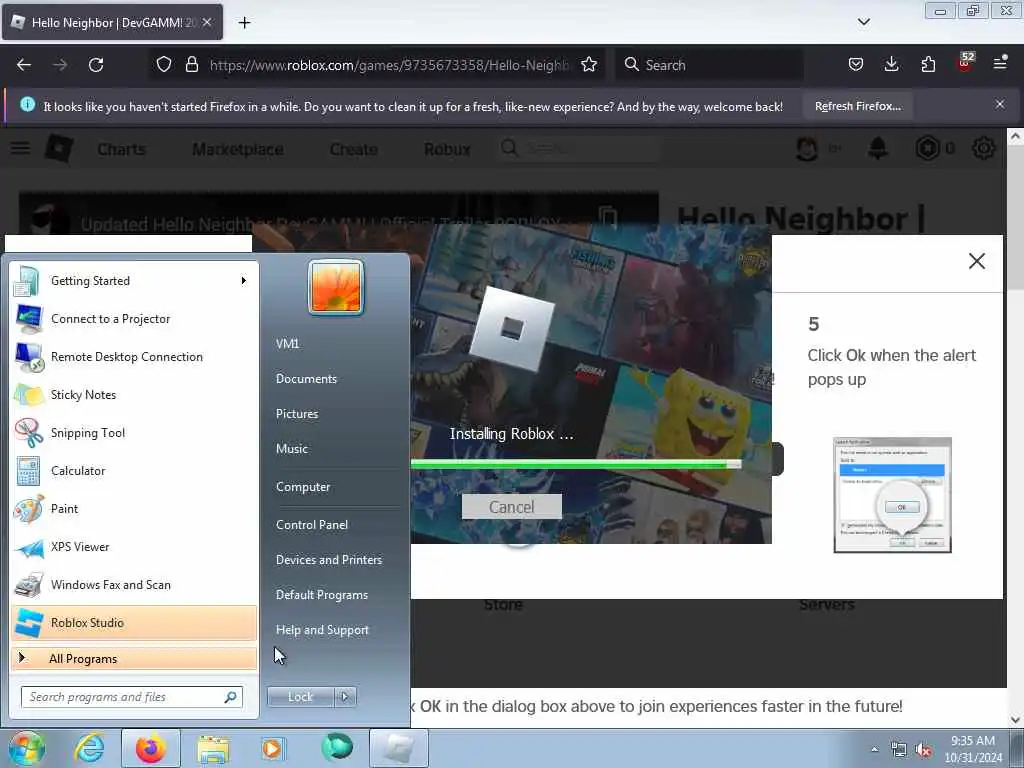The image size is (1024, 768).
Task: Open the Extensions puzzle icon
Action: (928, 64)
